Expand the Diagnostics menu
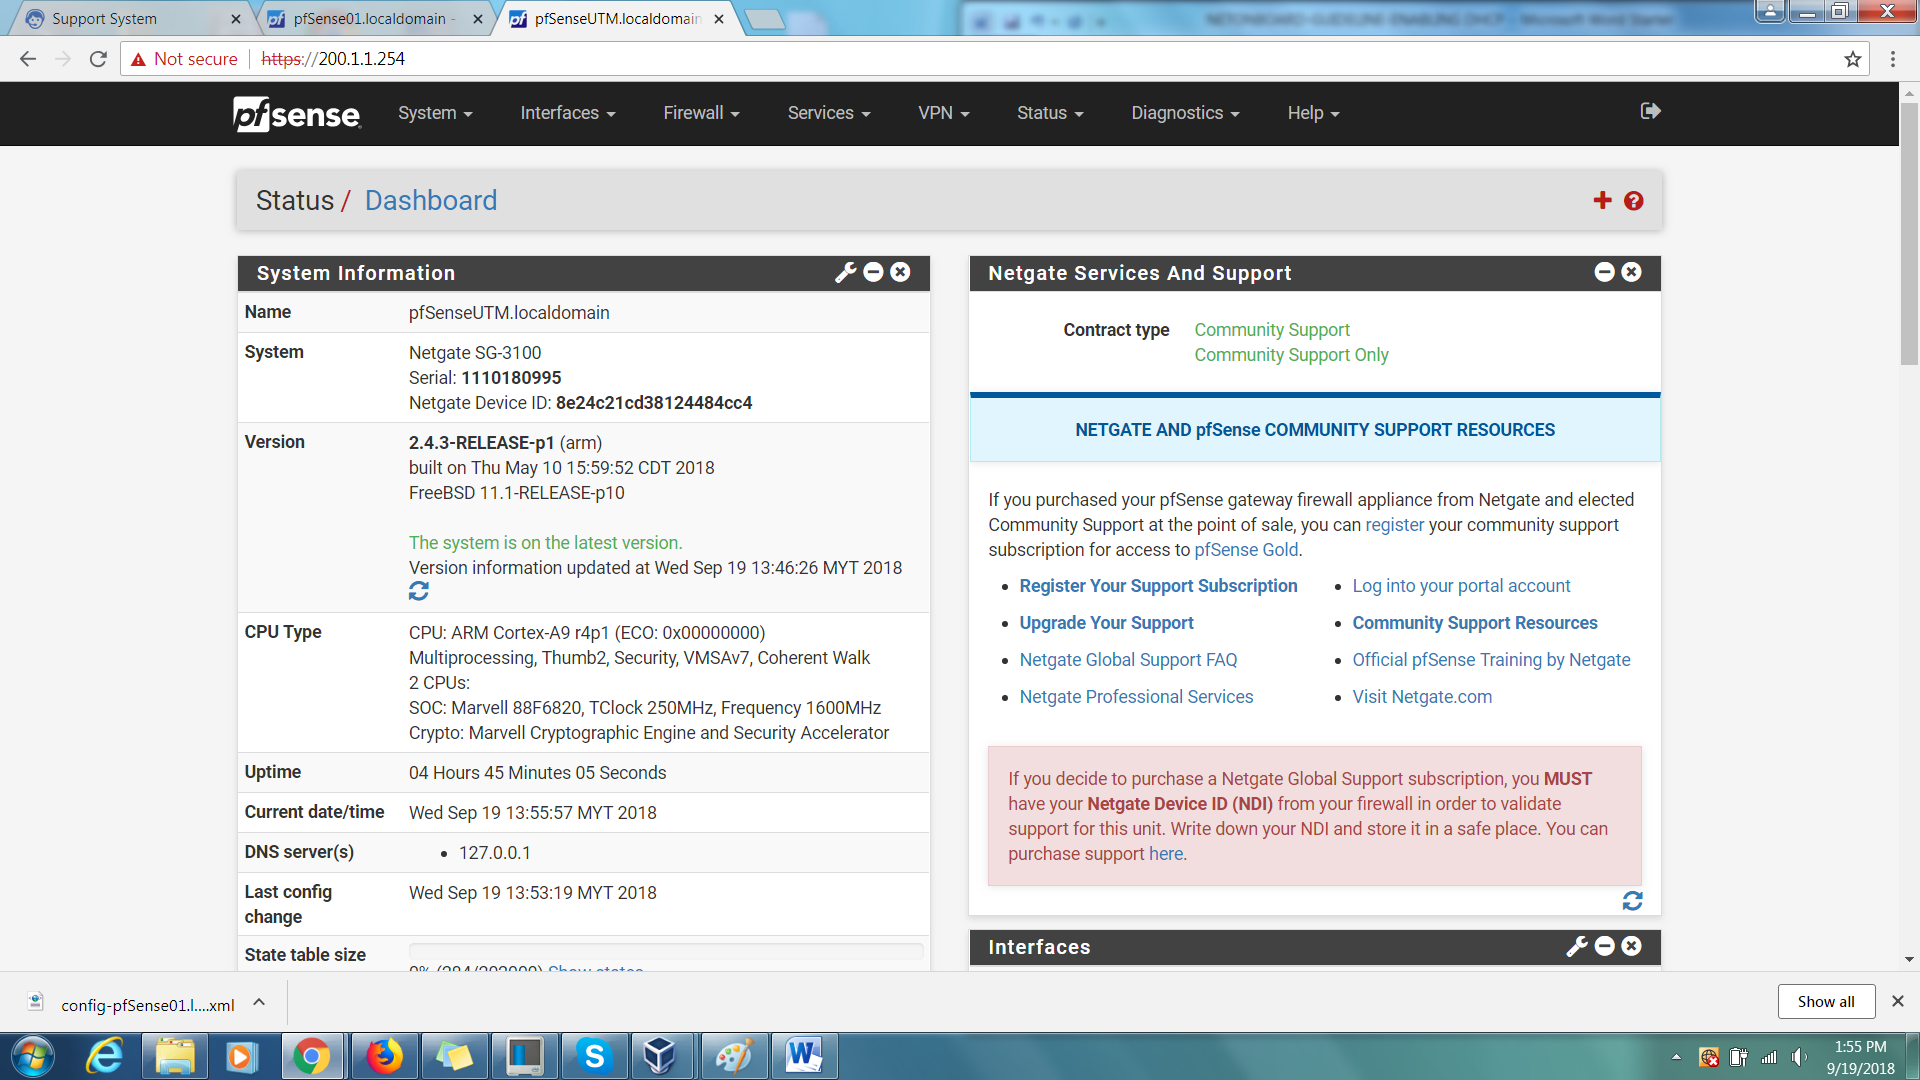This screenshot has height=1080, width=1920. [x=1185, y=114]
